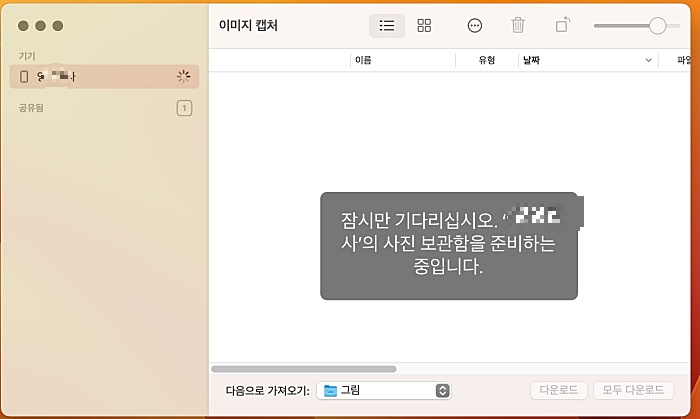Select the connected phone device in sidebar
This screenshot has height=419, width=700.
(104, 77)
